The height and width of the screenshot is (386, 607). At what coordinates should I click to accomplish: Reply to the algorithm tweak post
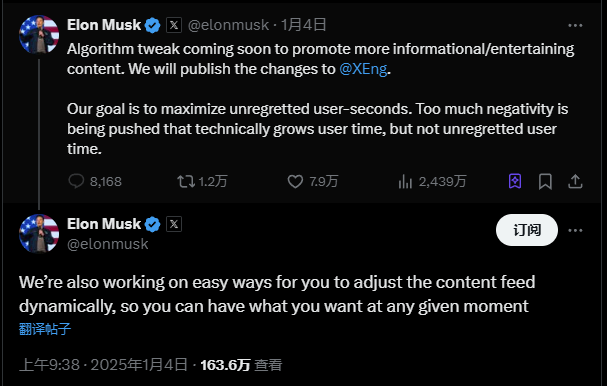click(x=95, y=181)
